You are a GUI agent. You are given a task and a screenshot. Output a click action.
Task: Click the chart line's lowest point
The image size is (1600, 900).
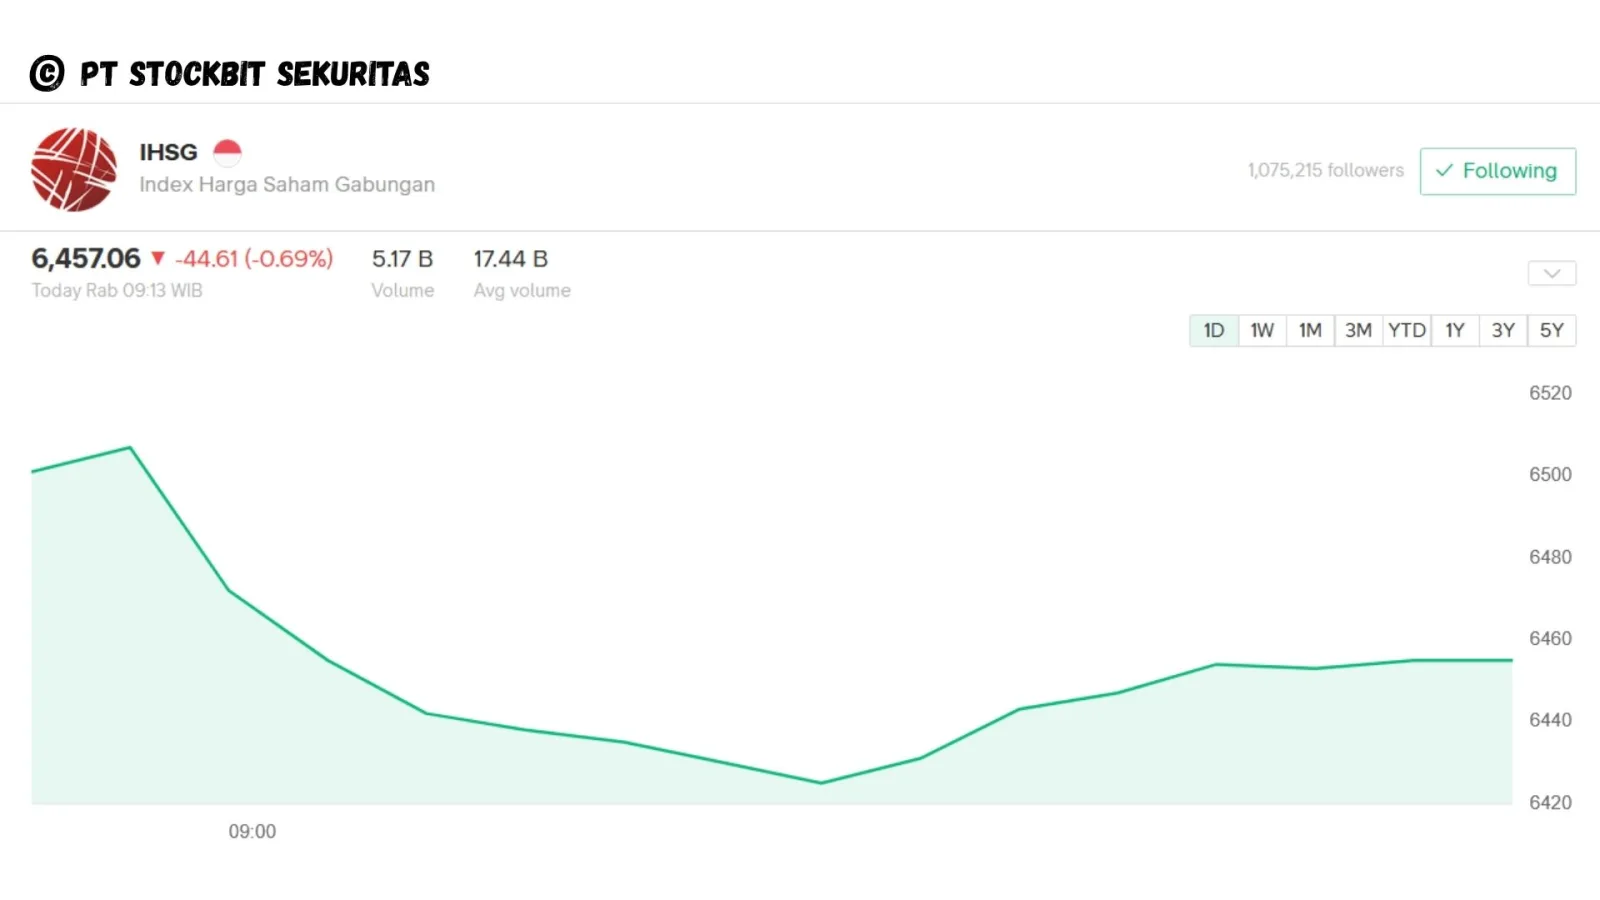(x=821, y=783)
